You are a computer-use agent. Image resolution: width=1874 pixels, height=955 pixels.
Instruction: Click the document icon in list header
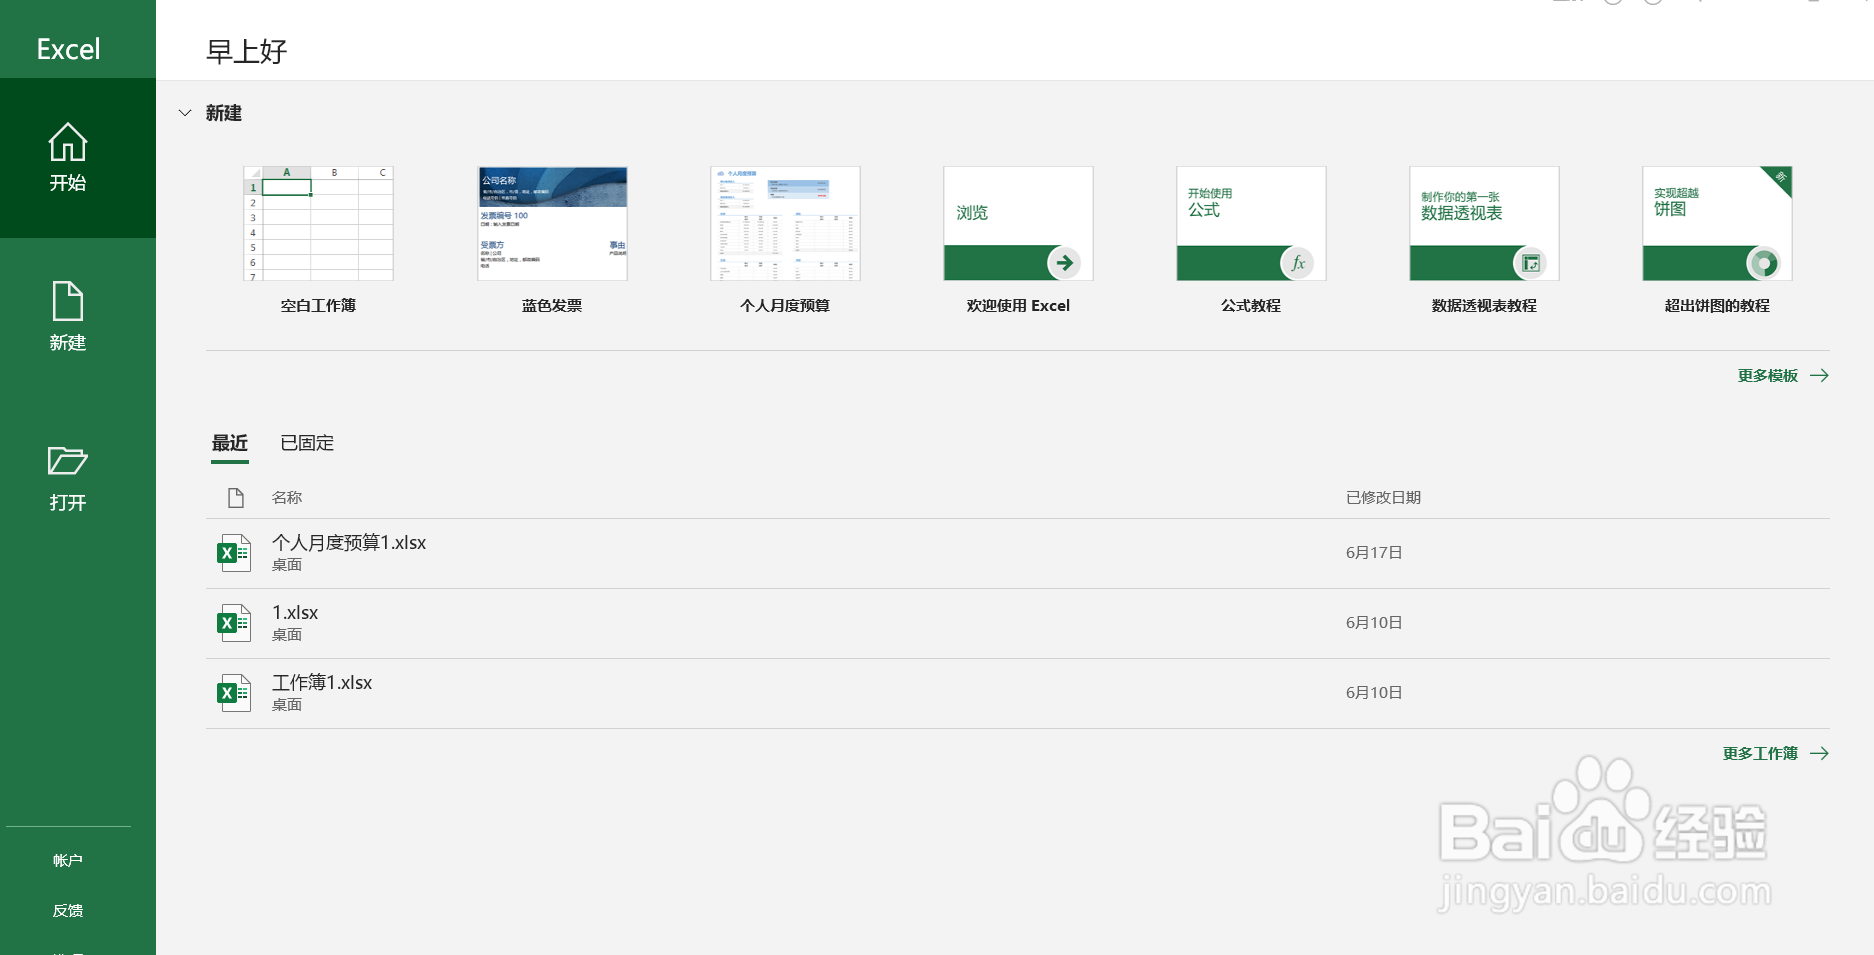click(236, 497)
